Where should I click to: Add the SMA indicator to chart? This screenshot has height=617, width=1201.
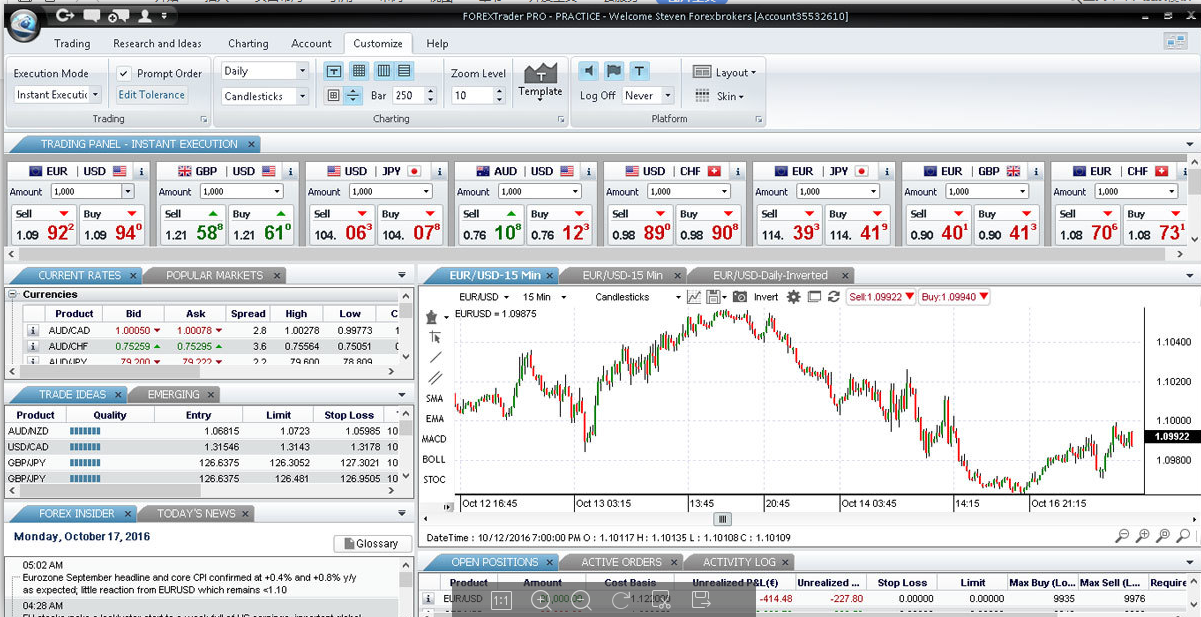(x=435, y=399)
